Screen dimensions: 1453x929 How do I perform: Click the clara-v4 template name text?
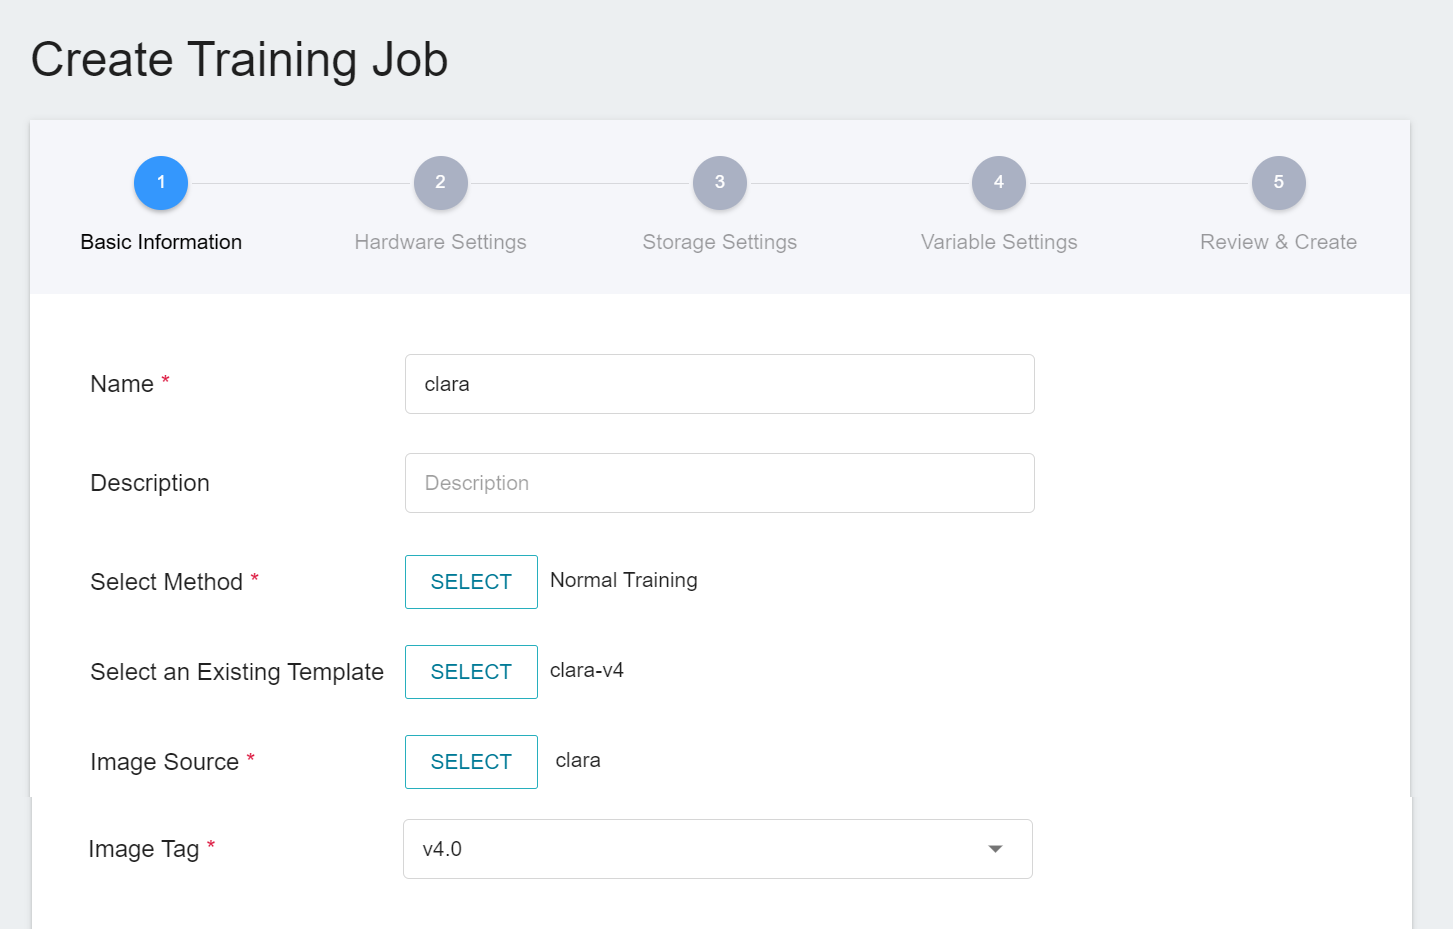tap(587, 670)
